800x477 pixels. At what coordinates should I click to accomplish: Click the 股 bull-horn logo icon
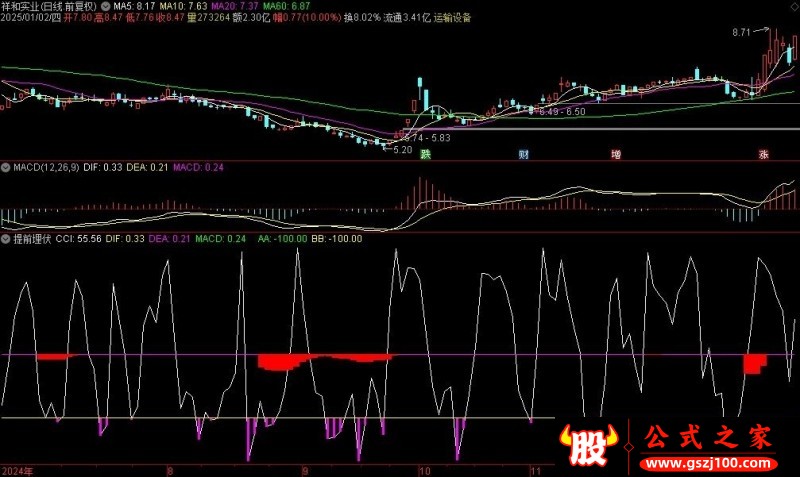(588, 445)
